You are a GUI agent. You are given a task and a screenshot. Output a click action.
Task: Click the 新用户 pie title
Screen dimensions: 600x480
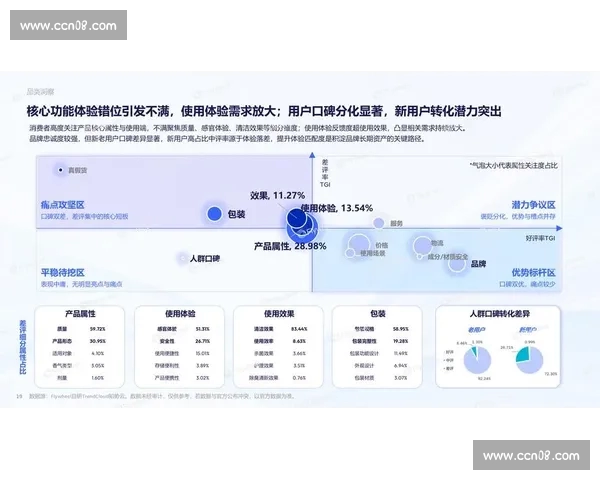(528, 330)
